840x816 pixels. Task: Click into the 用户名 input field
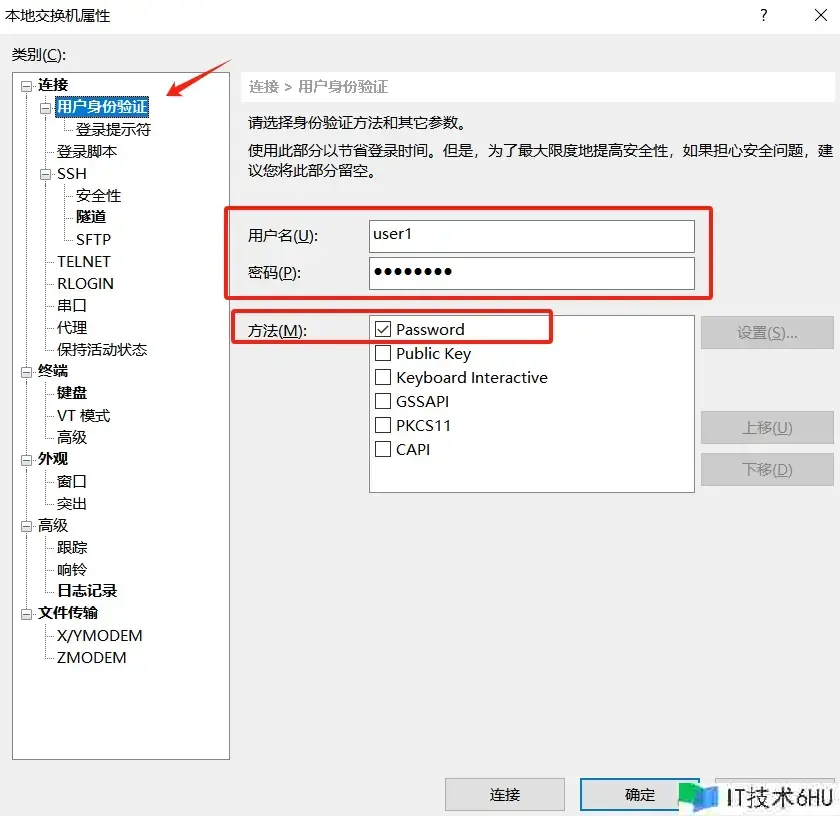point(531,236)
